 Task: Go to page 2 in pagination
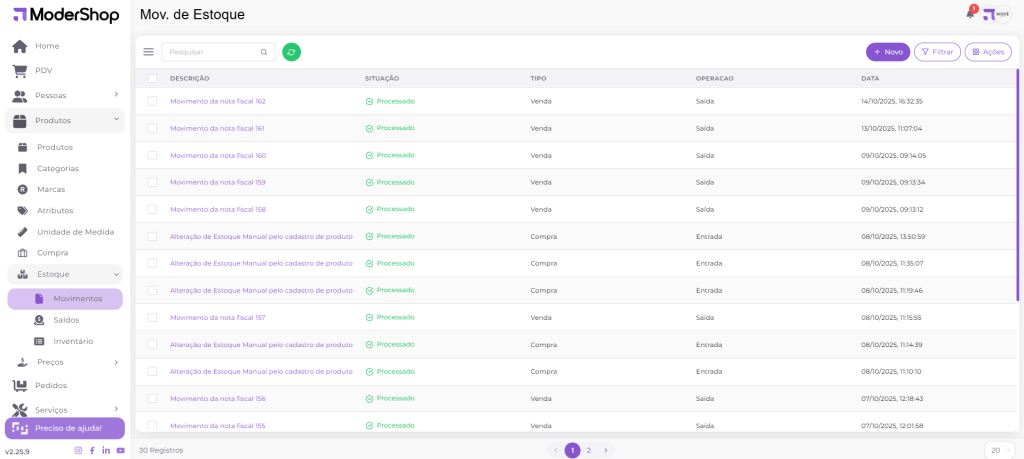589,450
